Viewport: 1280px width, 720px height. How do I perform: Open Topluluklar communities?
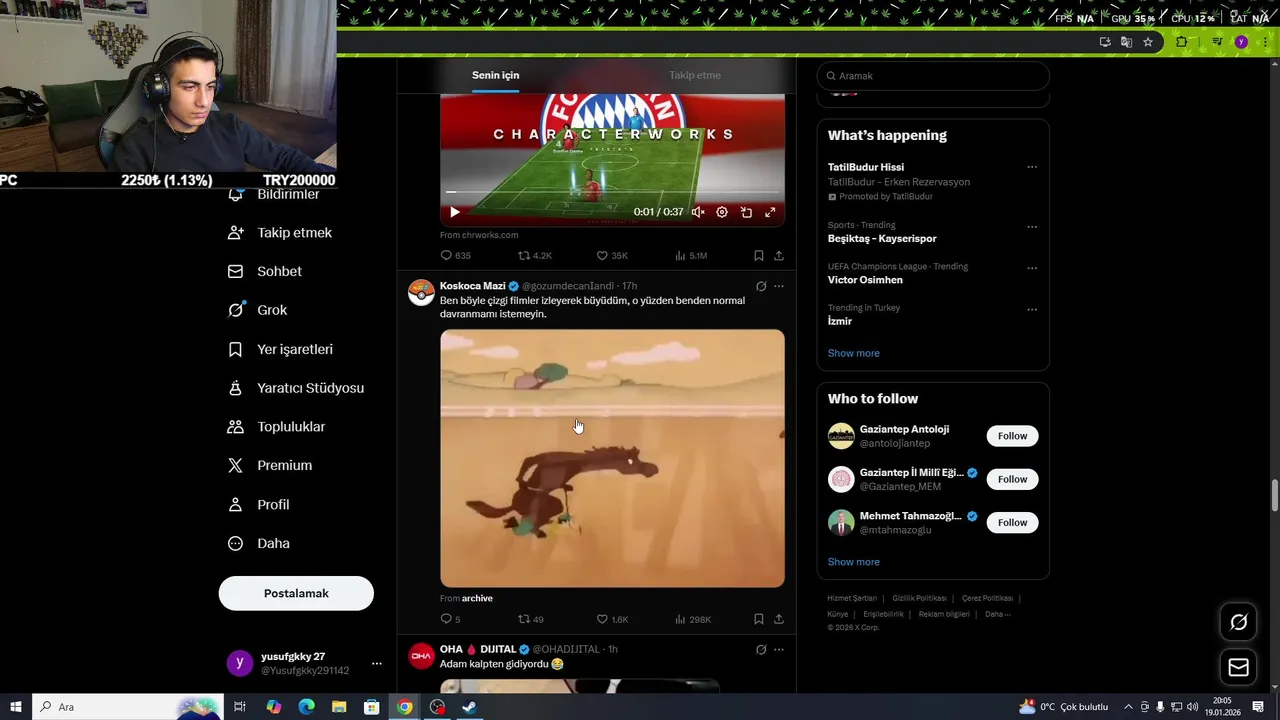point(276,427)
